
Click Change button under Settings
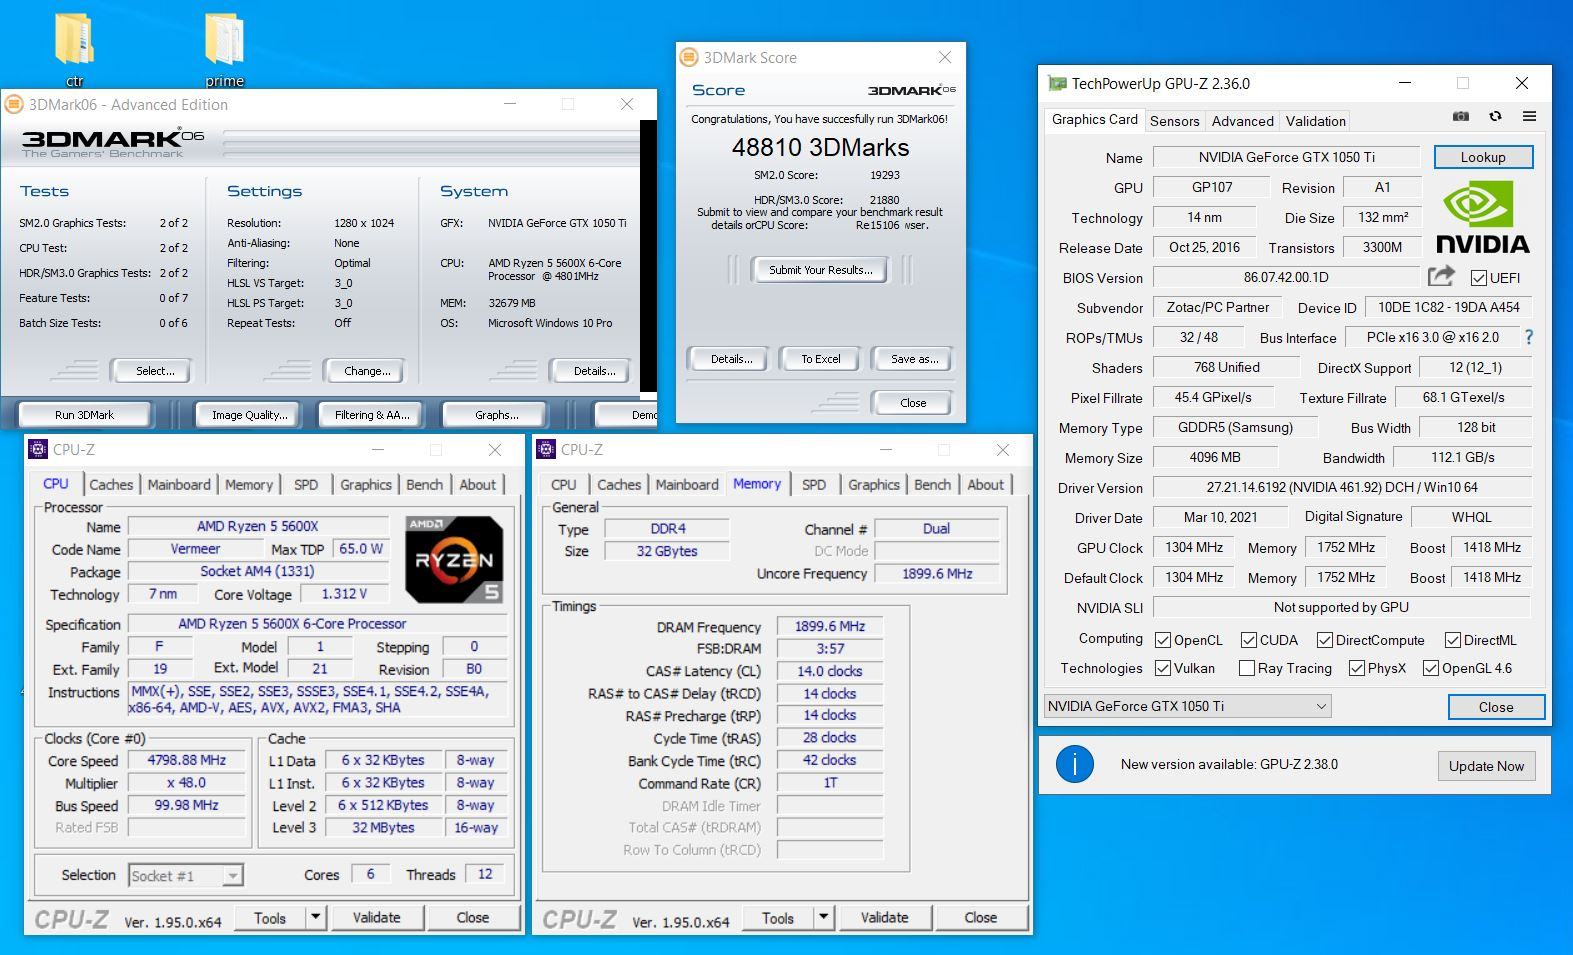point(367,371)
